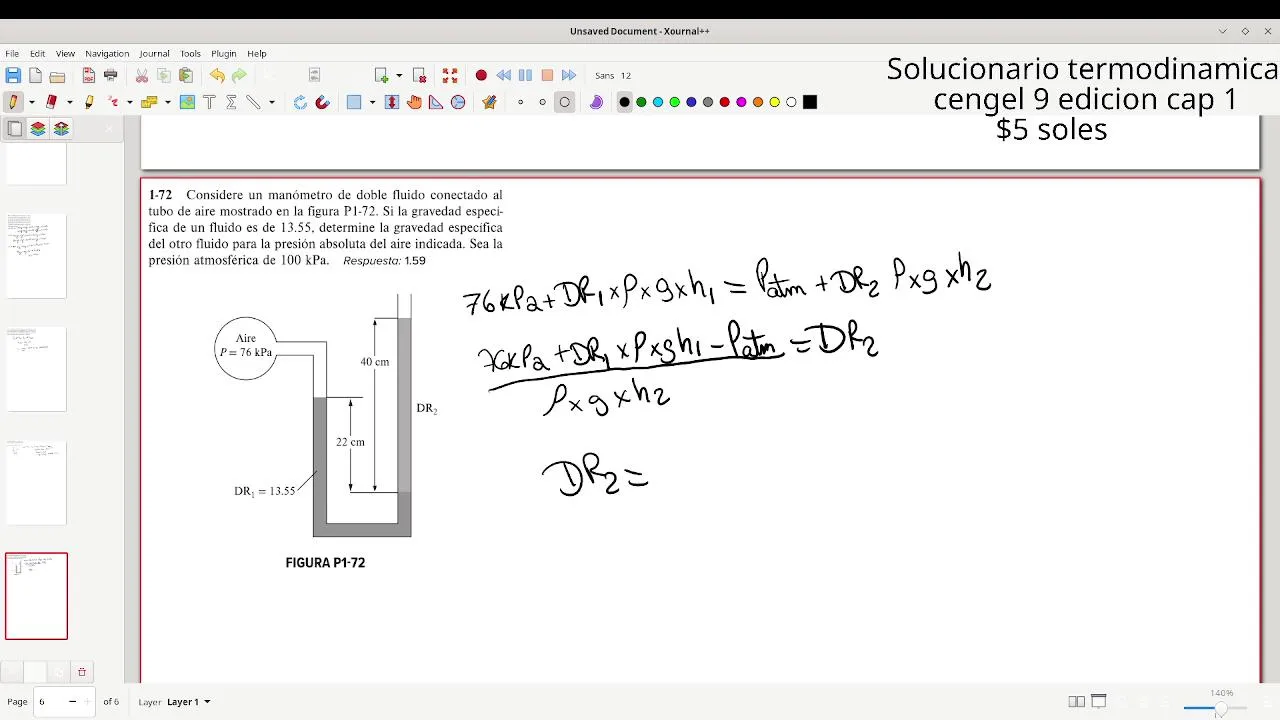The height and width of the screenshot is (720, 1280).
Task: Redo the undone action
Action: coord(239,75)
